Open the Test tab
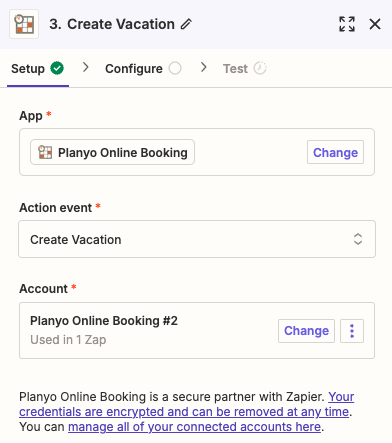The width and height of the screenshot is (392, 443). tap(245, 69)
